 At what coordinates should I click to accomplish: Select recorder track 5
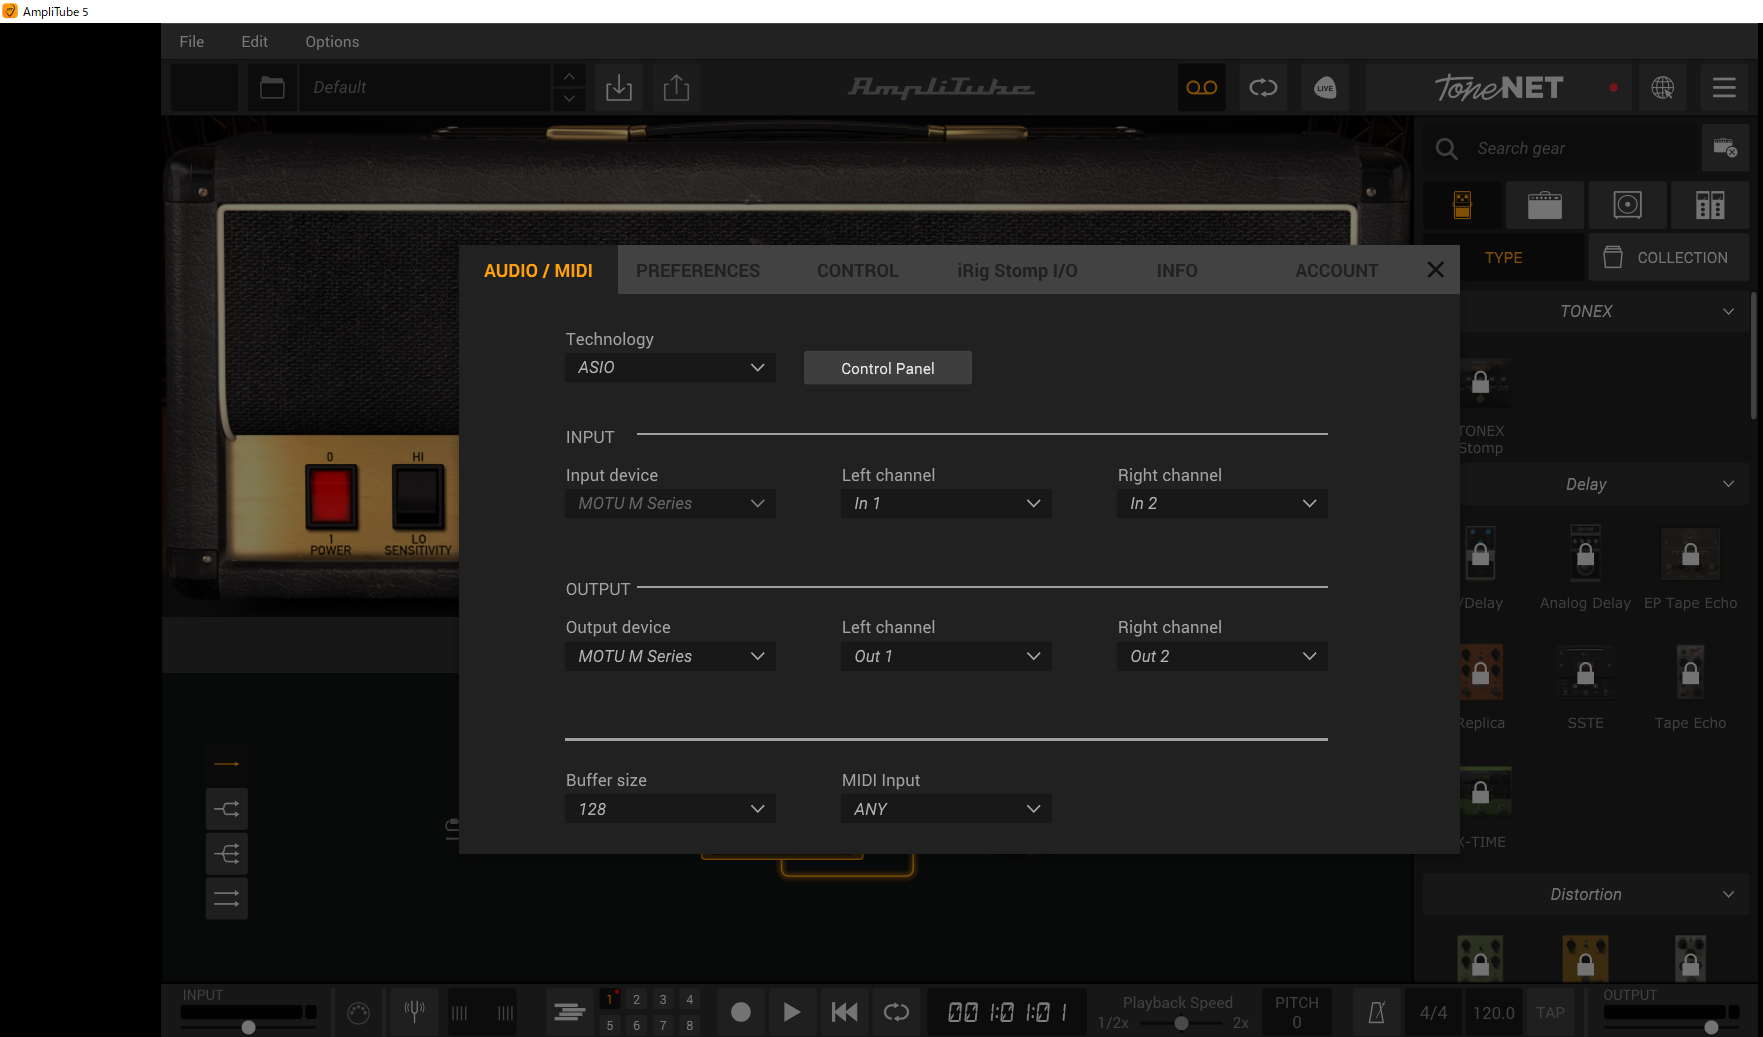[609, 1025]
